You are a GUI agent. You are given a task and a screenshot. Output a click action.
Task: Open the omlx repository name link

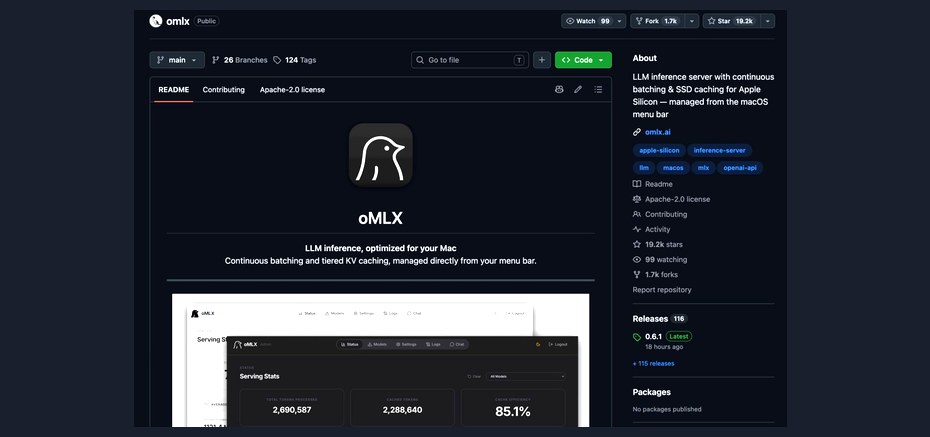point(178,21)
